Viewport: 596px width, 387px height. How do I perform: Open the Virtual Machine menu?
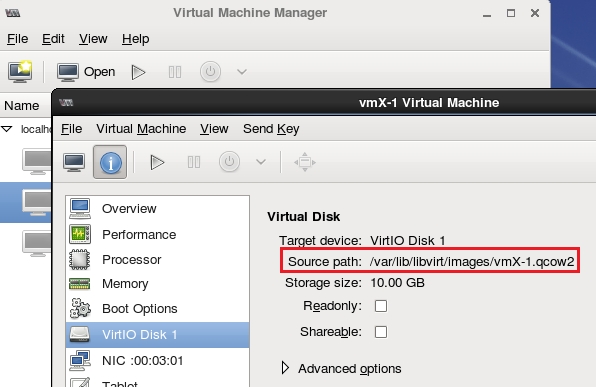click(141, 129)
